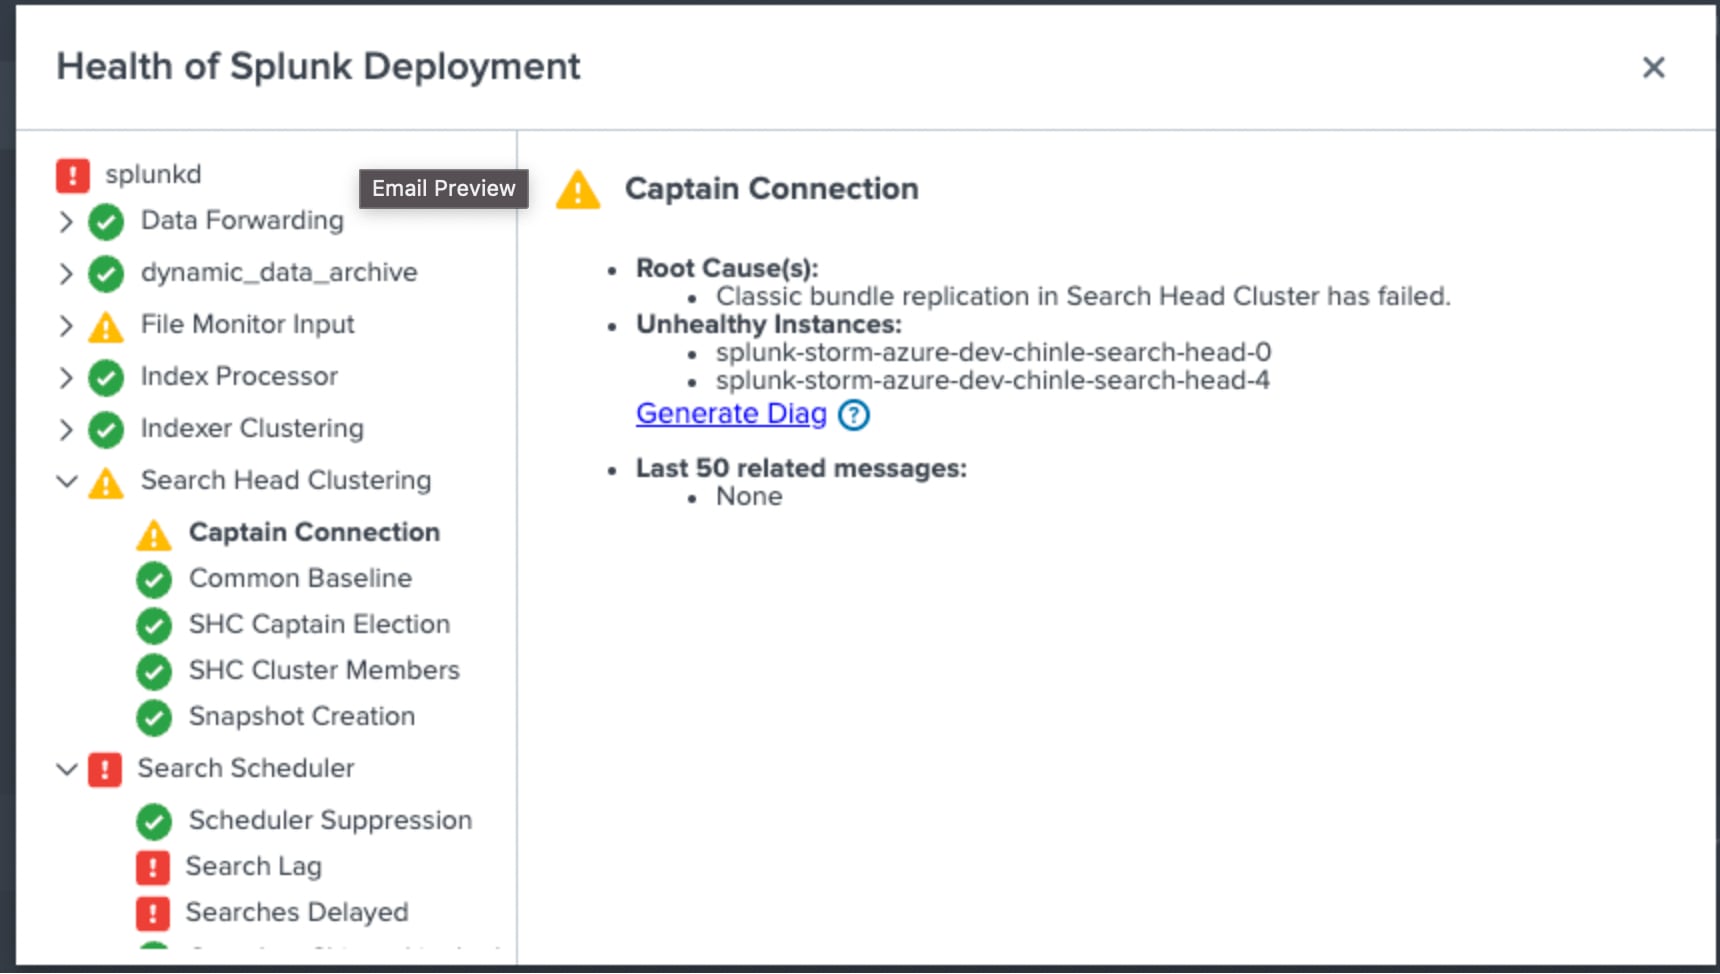Expand the Index Processor node

[66, 377]
